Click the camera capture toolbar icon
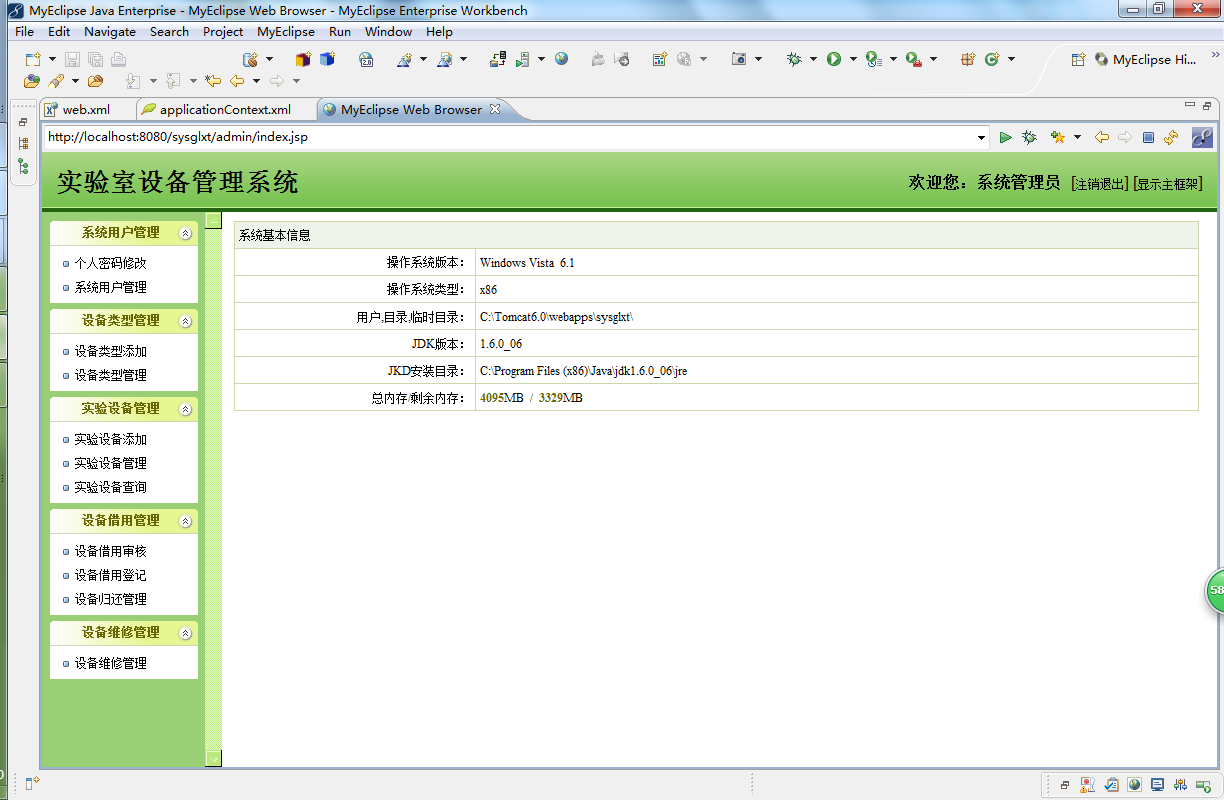 (x=739, y=60)
